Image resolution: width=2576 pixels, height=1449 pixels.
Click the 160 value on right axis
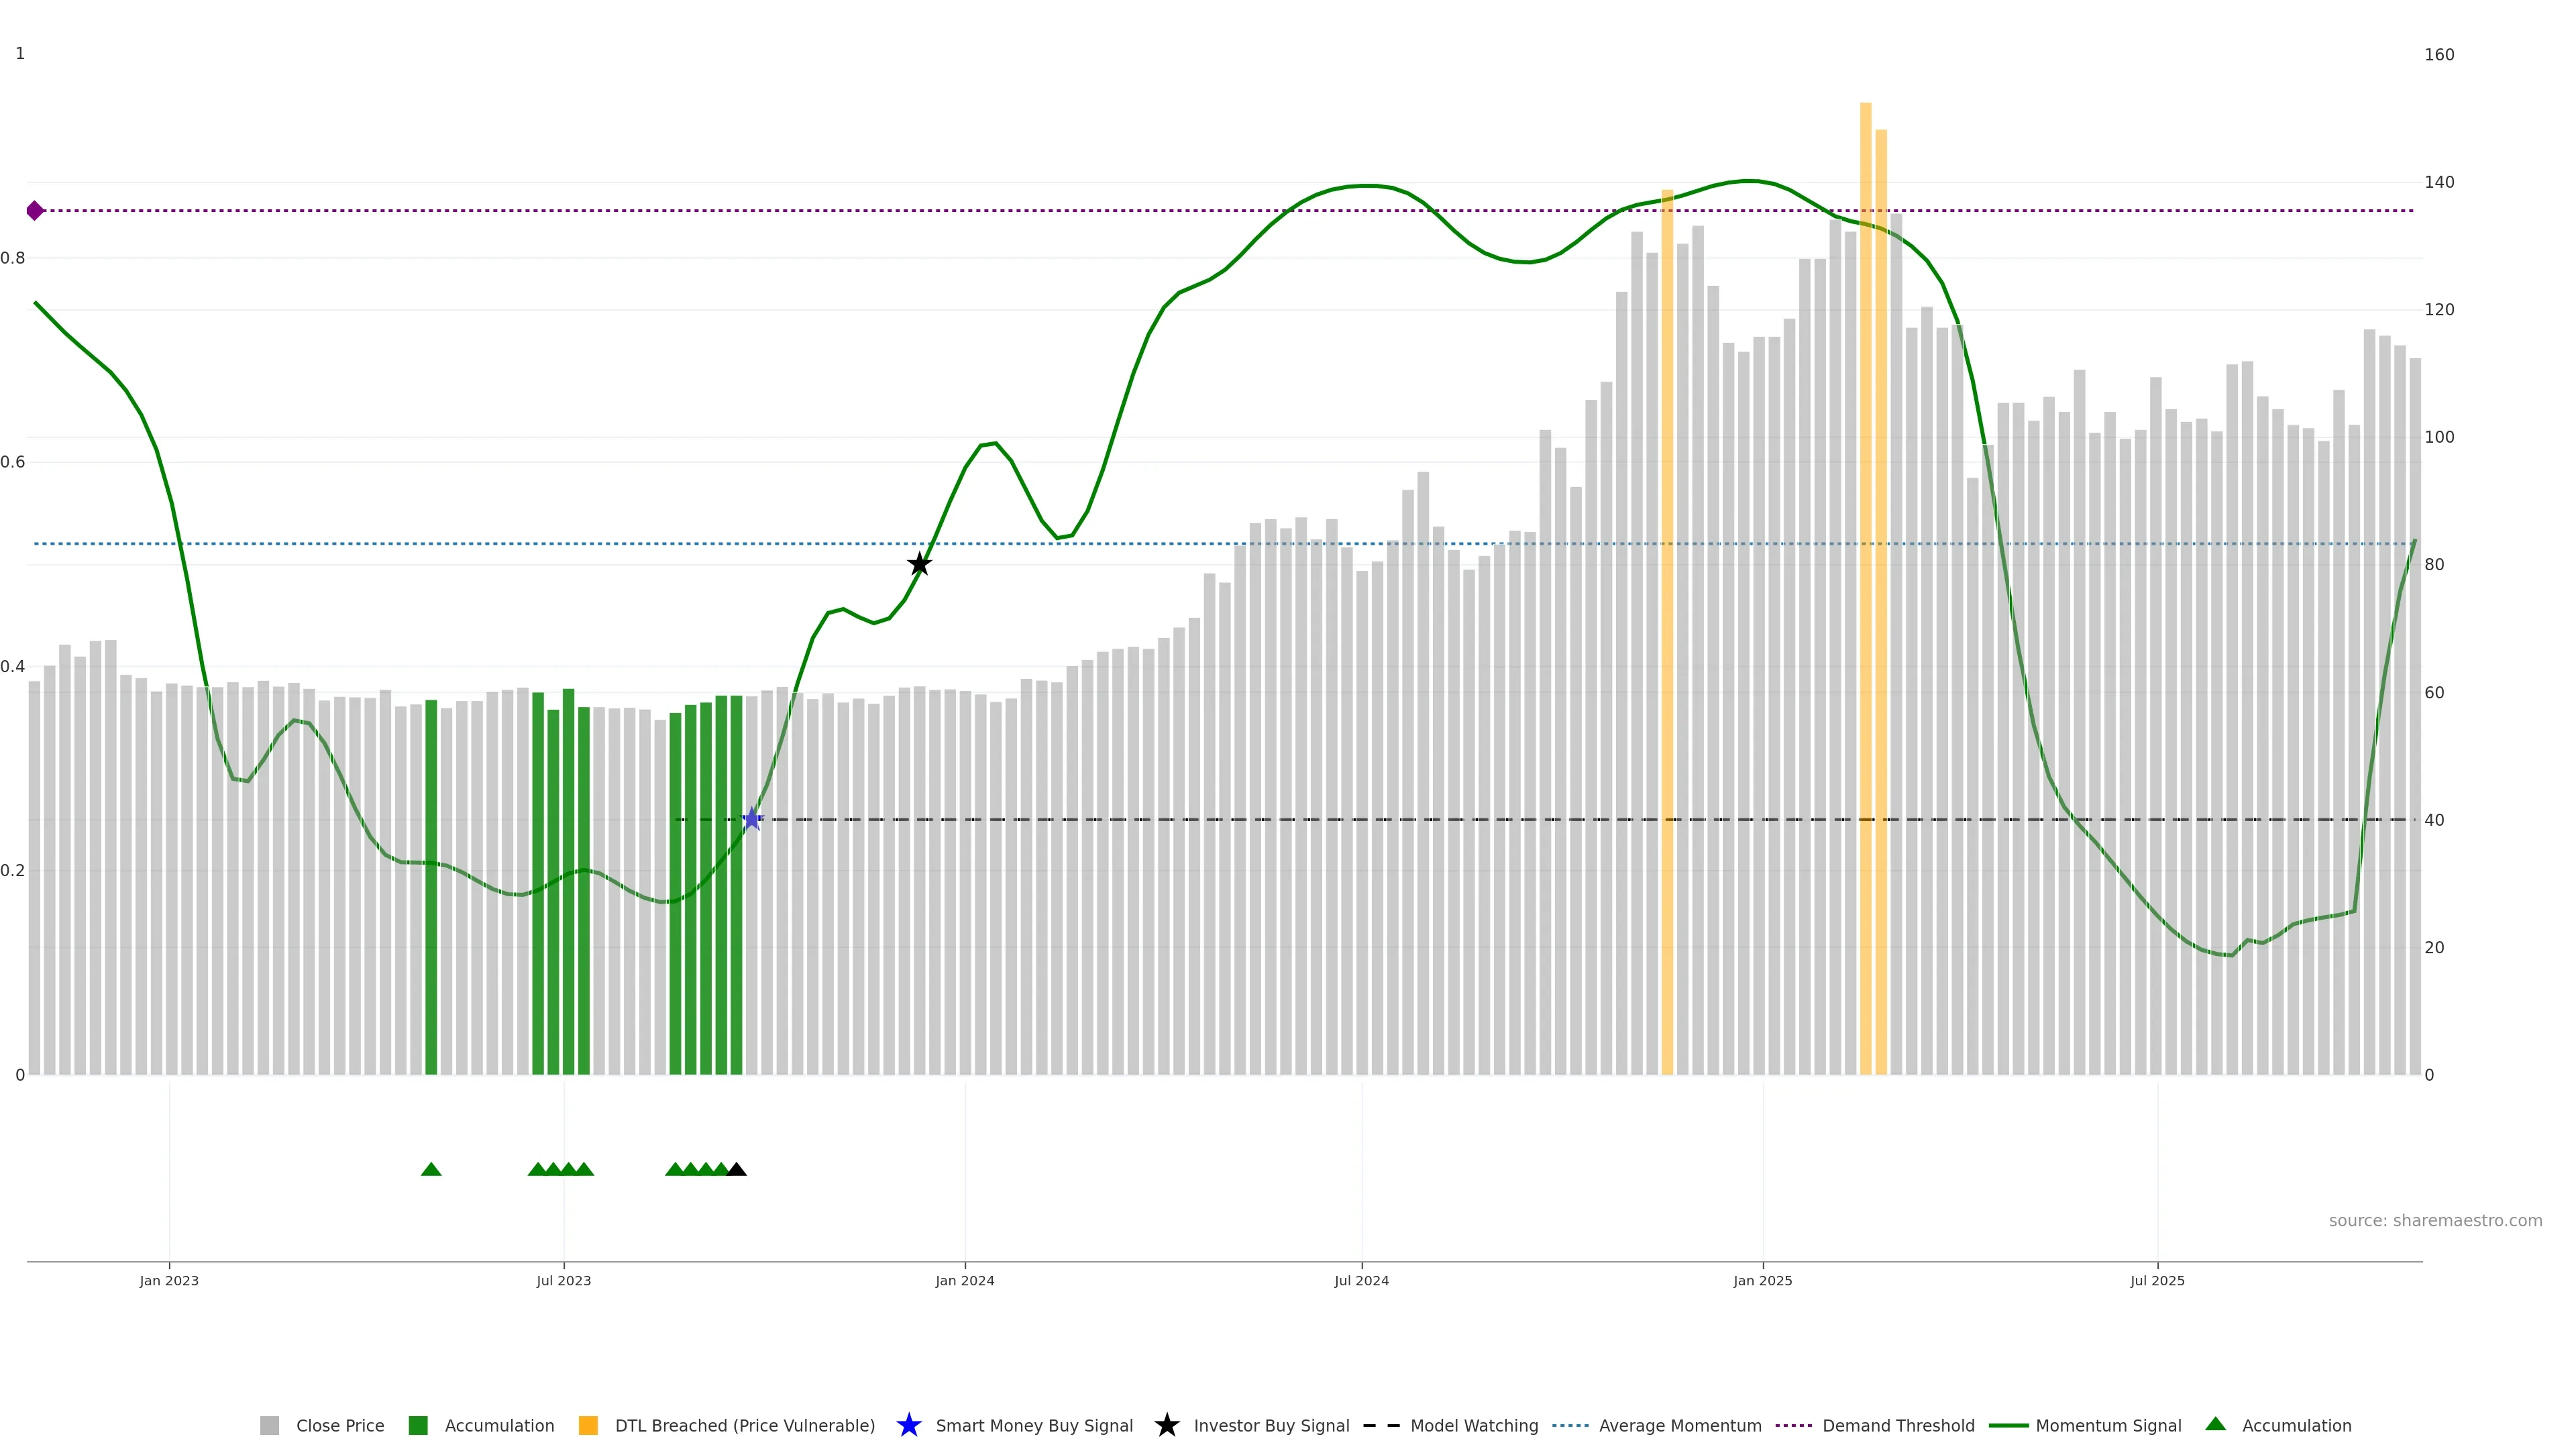coord(2439,55)
